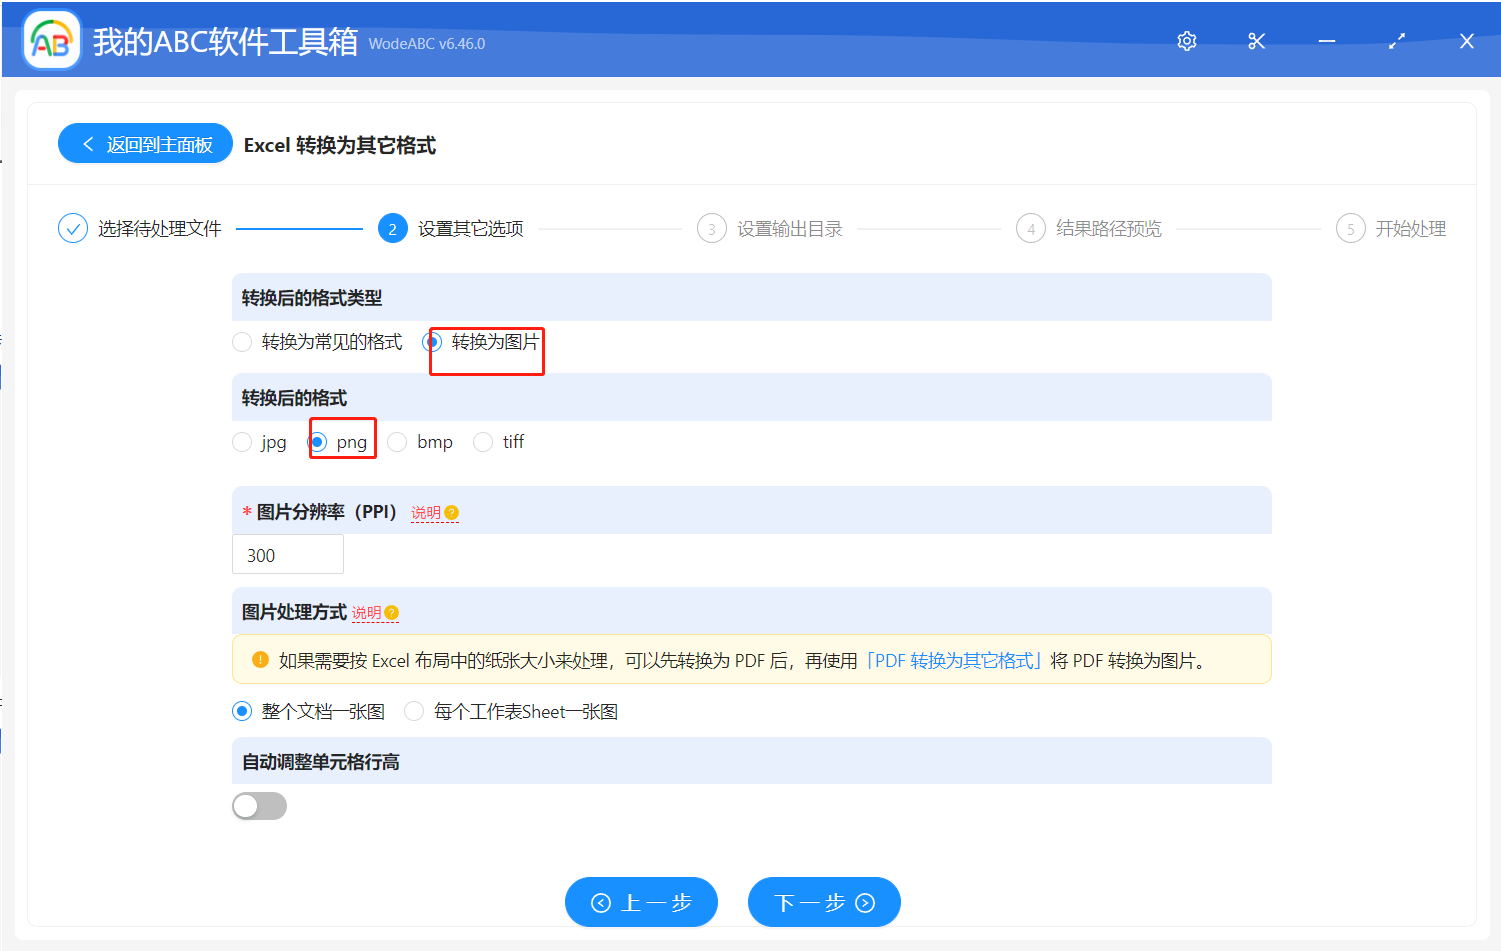The width and height of the screenshot is (1501, 951).
Task: Click 返回到主面板 to go back
Action: click(145, 143)
